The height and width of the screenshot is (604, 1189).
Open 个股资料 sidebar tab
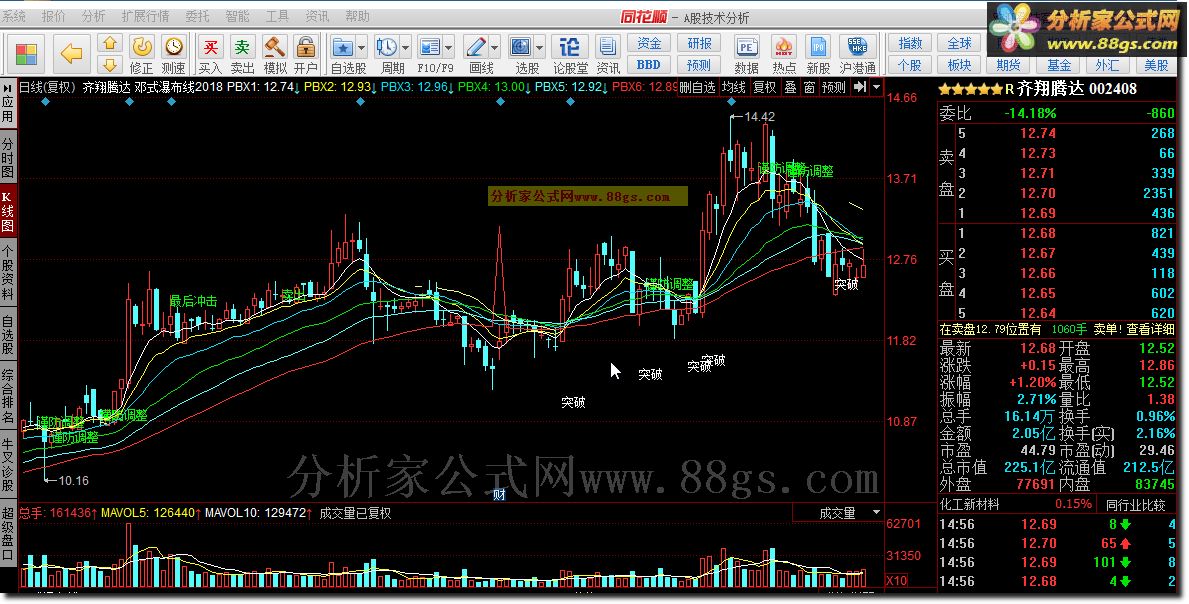coord(8,271)
